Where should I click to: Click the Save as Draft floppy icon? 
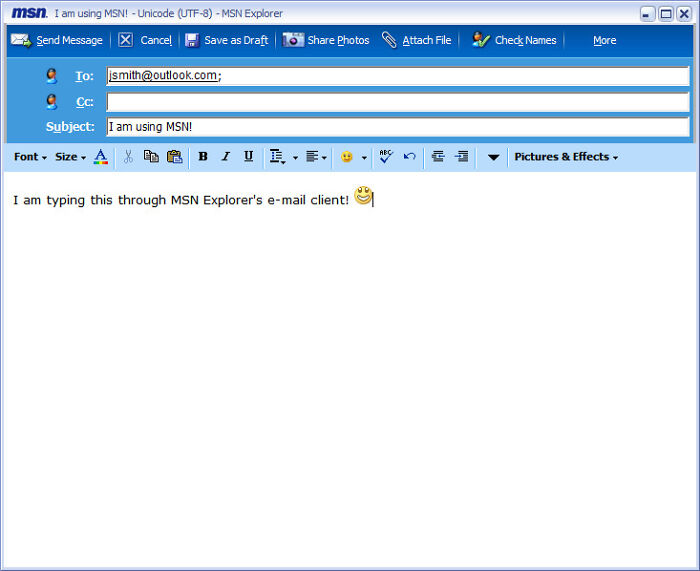192,40
